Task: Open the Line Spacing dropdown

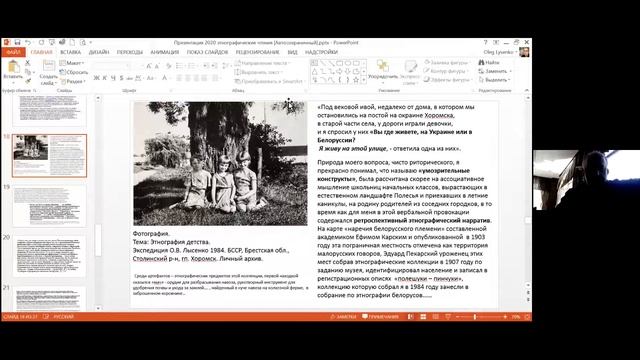Action: point(226,66)
